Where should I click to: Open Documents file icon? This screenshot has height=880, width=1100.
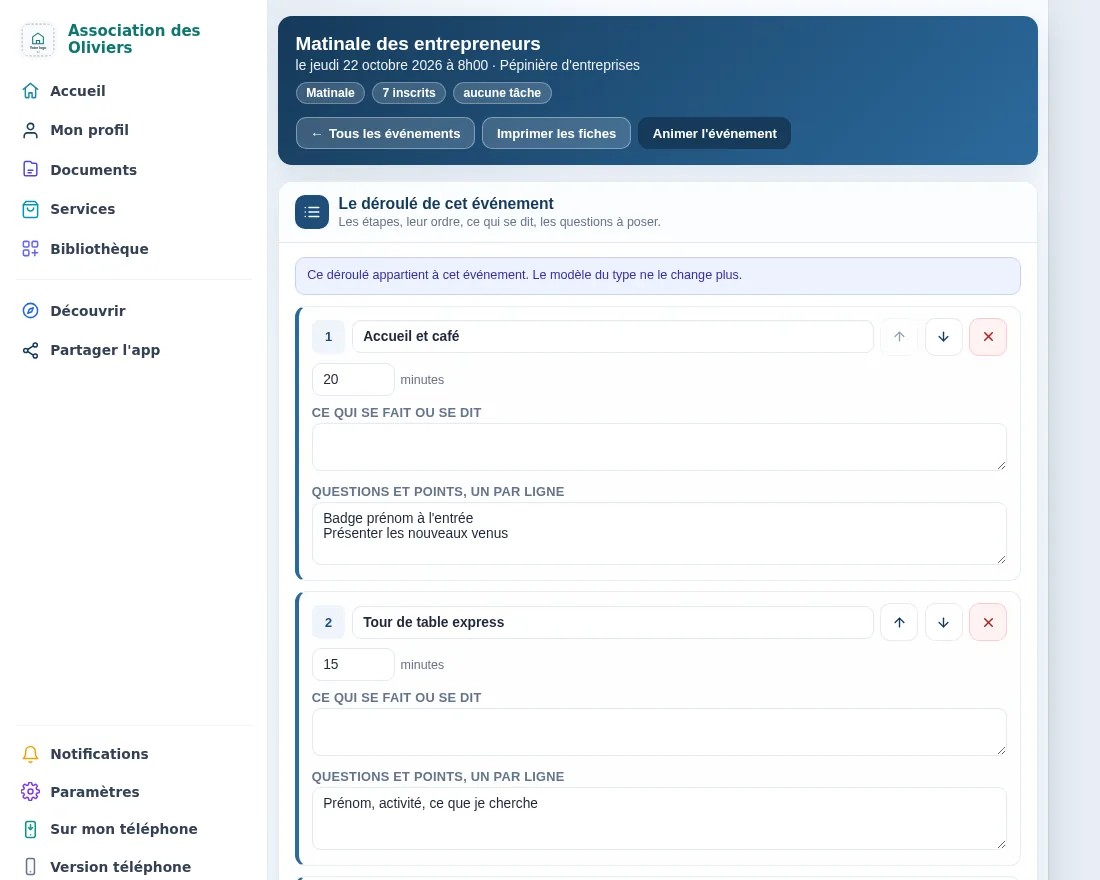[30, 169]
